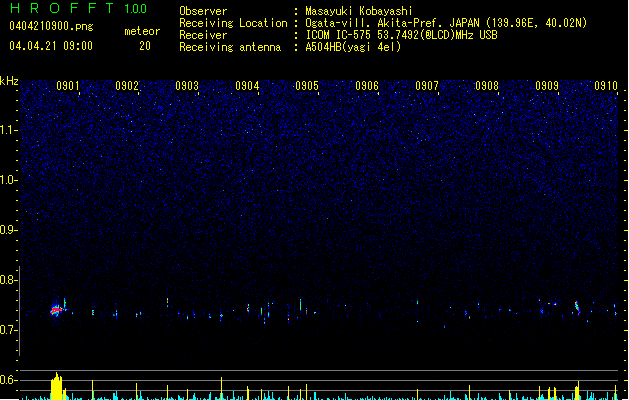
Task: Click the receiver text ICOM IC-575 53.7492
Action: click(x=401, y=35)
